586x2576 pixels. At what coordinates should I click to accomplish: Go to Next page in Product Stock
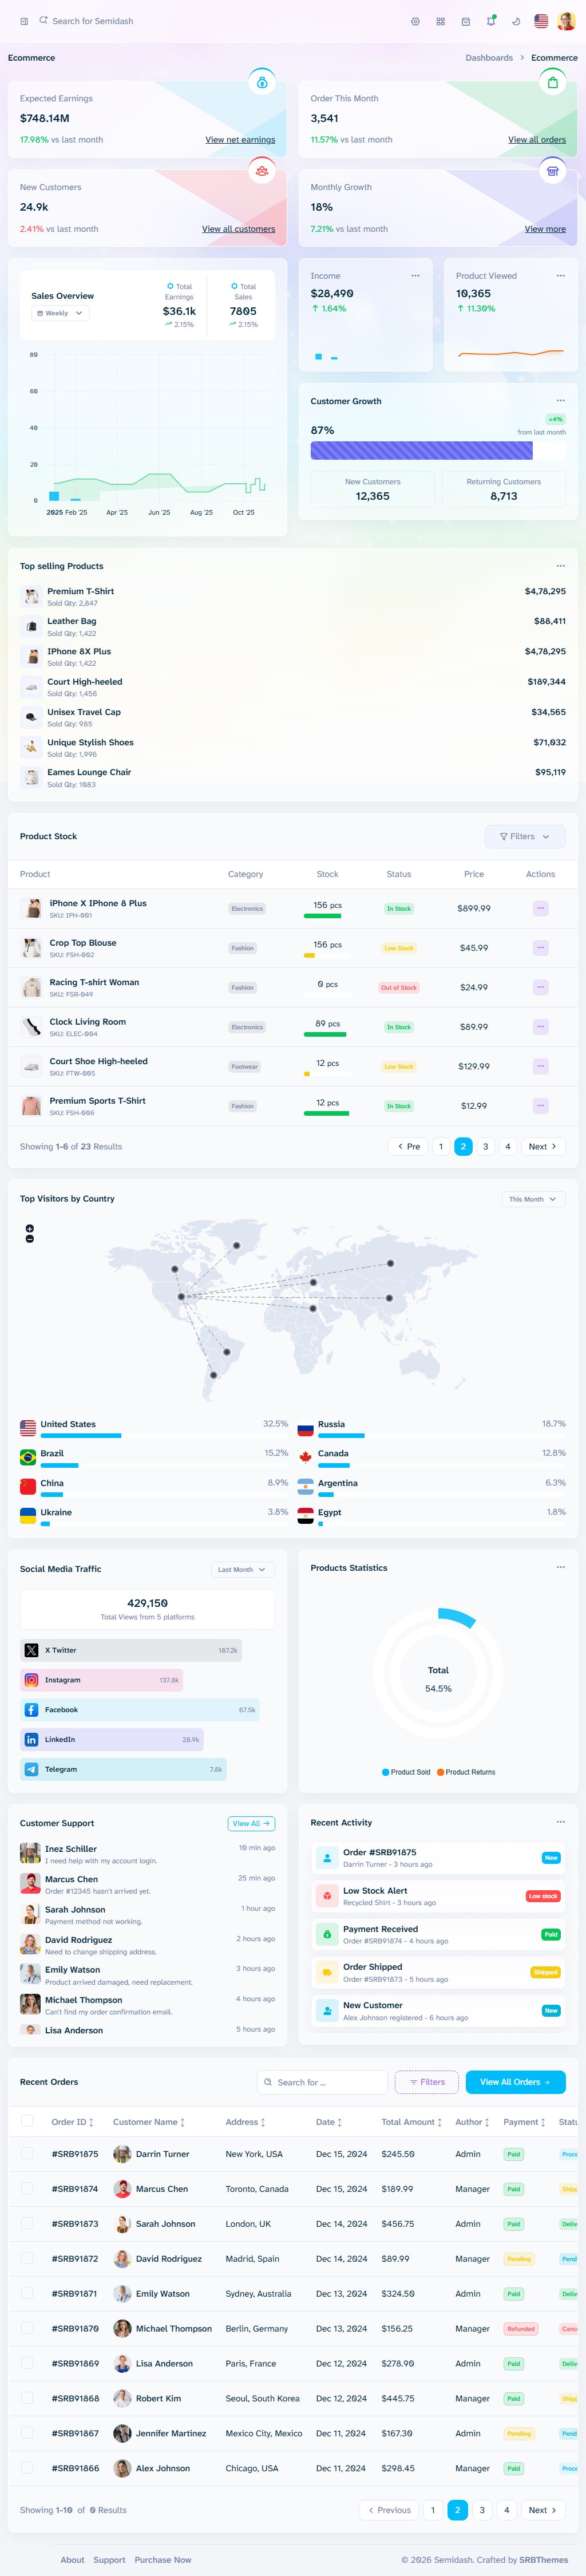(543, 1147)
